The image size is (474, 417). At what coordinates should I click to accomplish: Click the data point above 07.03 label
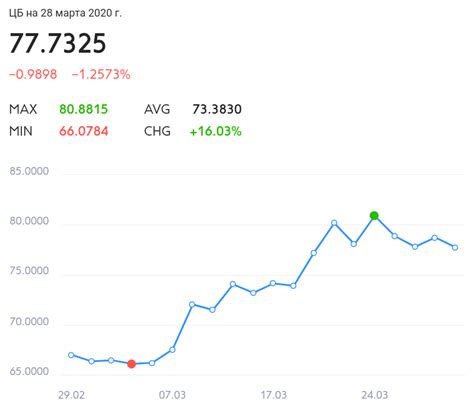[x=172, y=350]
